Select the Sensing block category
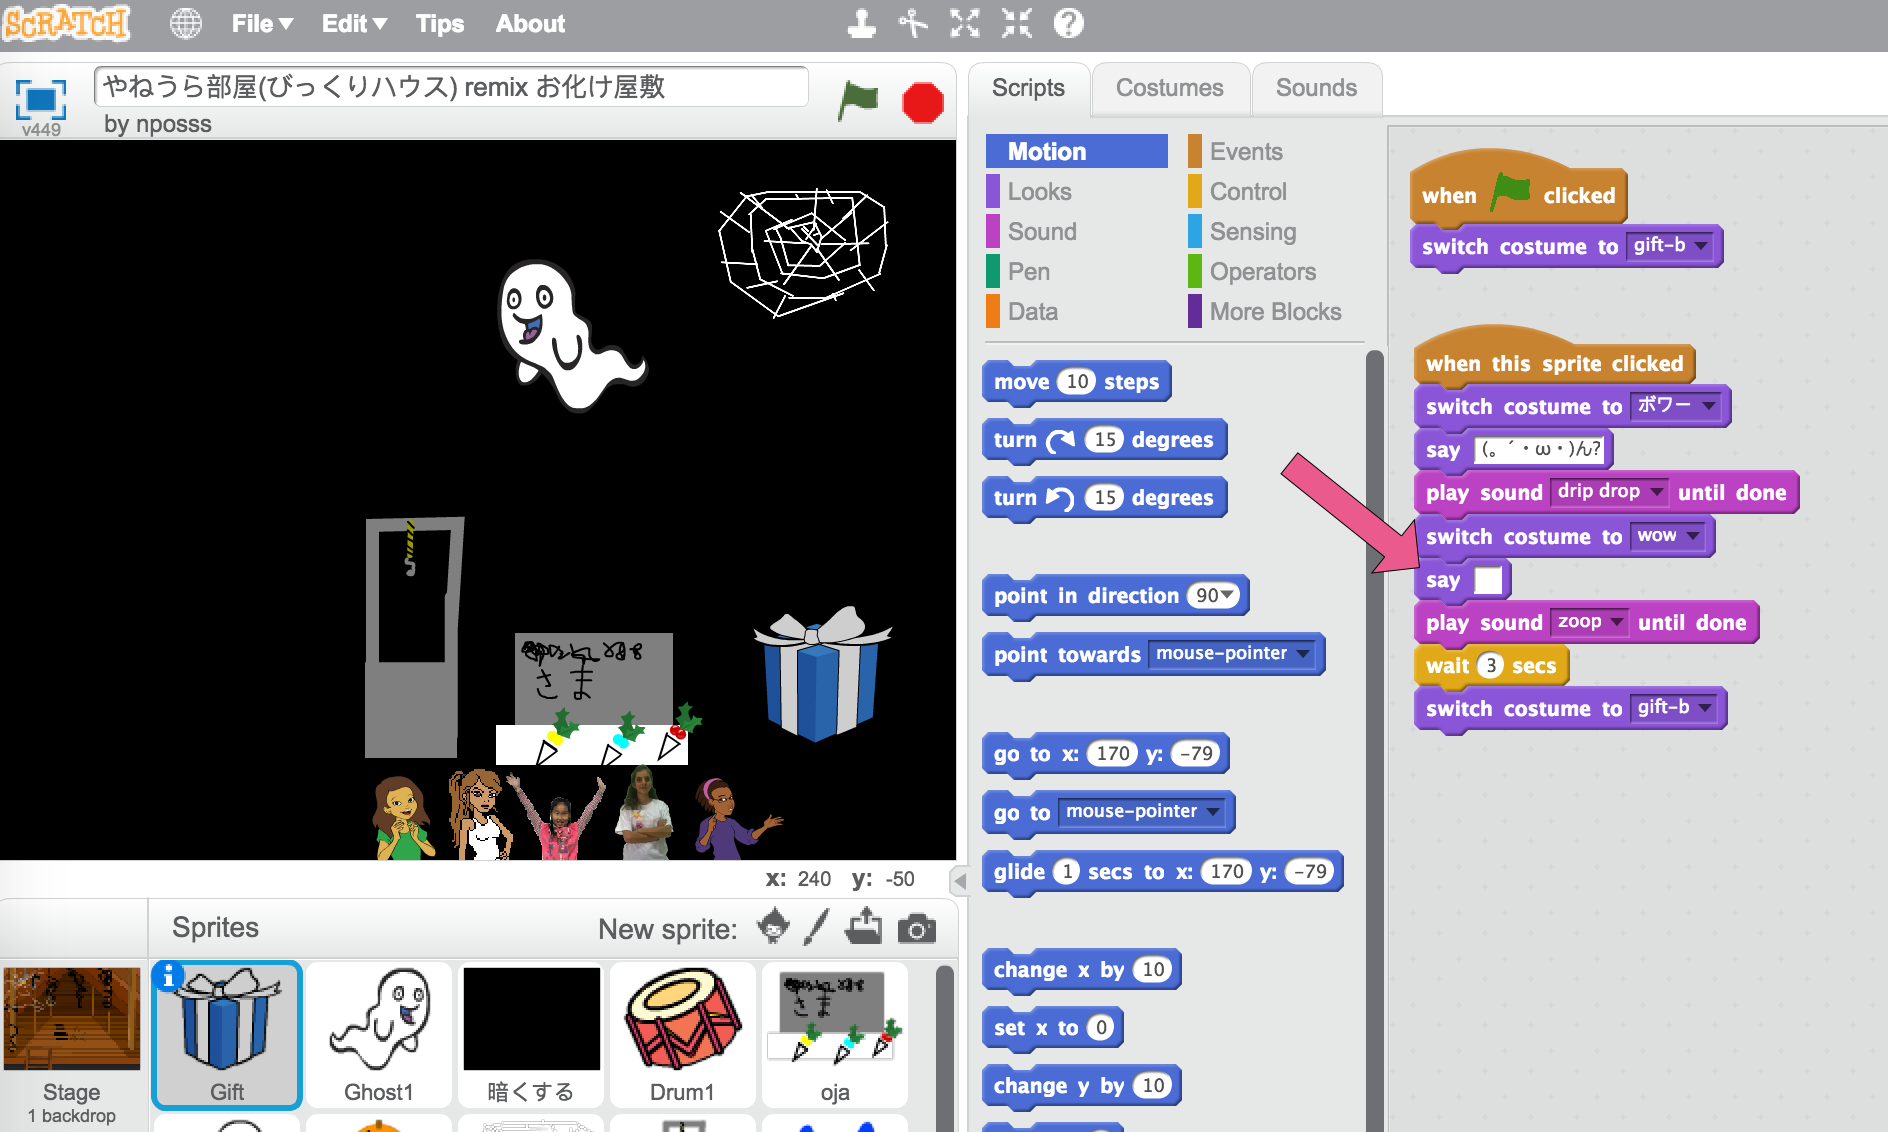 click(1253, 231)
